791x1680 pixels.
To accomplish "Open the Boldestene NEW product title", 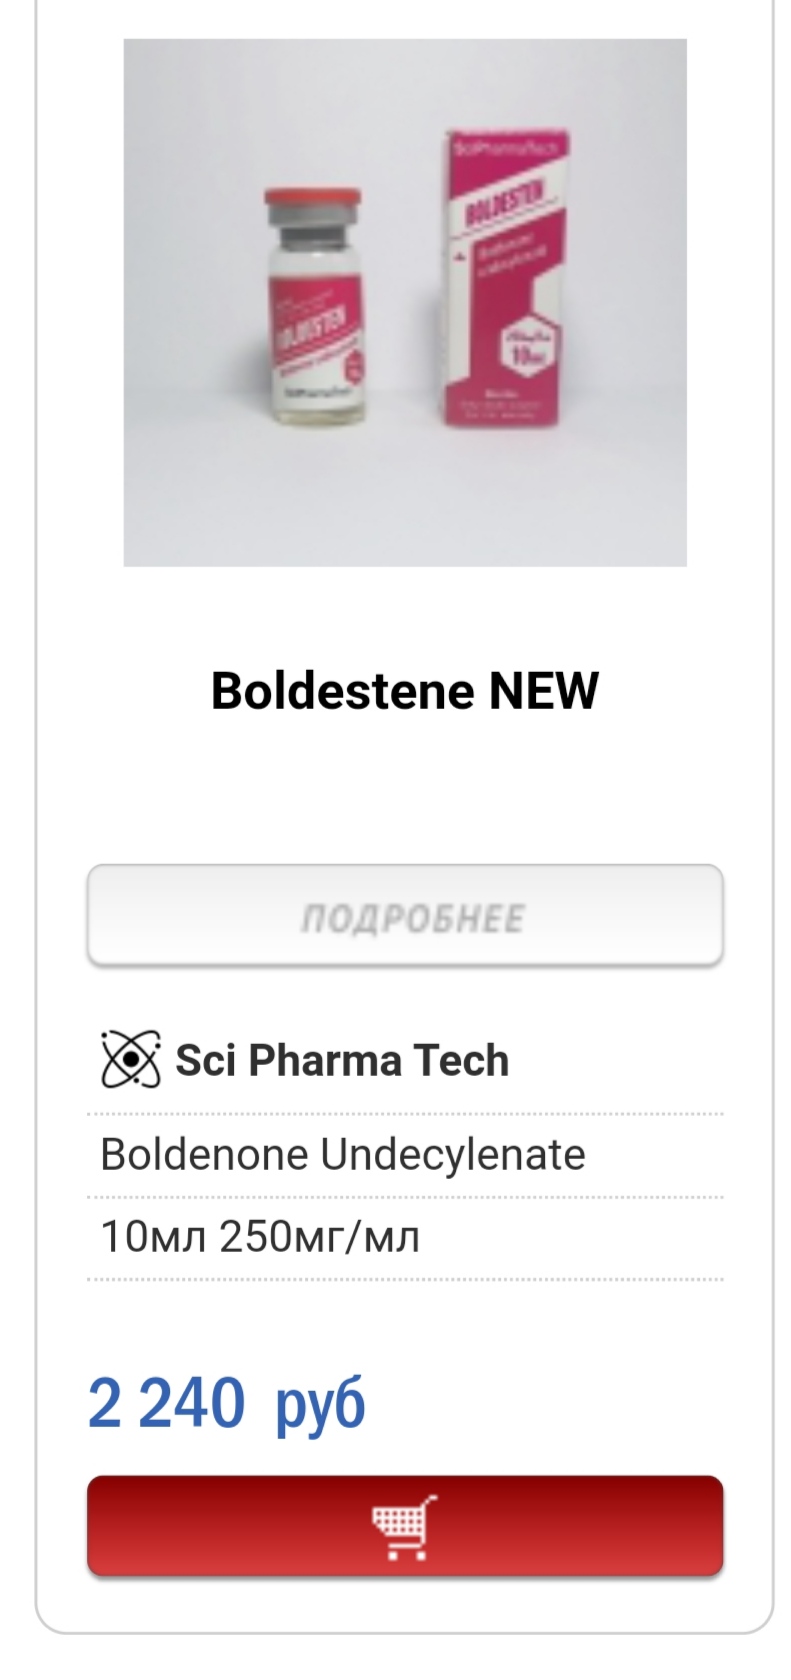I will point(404,691).
